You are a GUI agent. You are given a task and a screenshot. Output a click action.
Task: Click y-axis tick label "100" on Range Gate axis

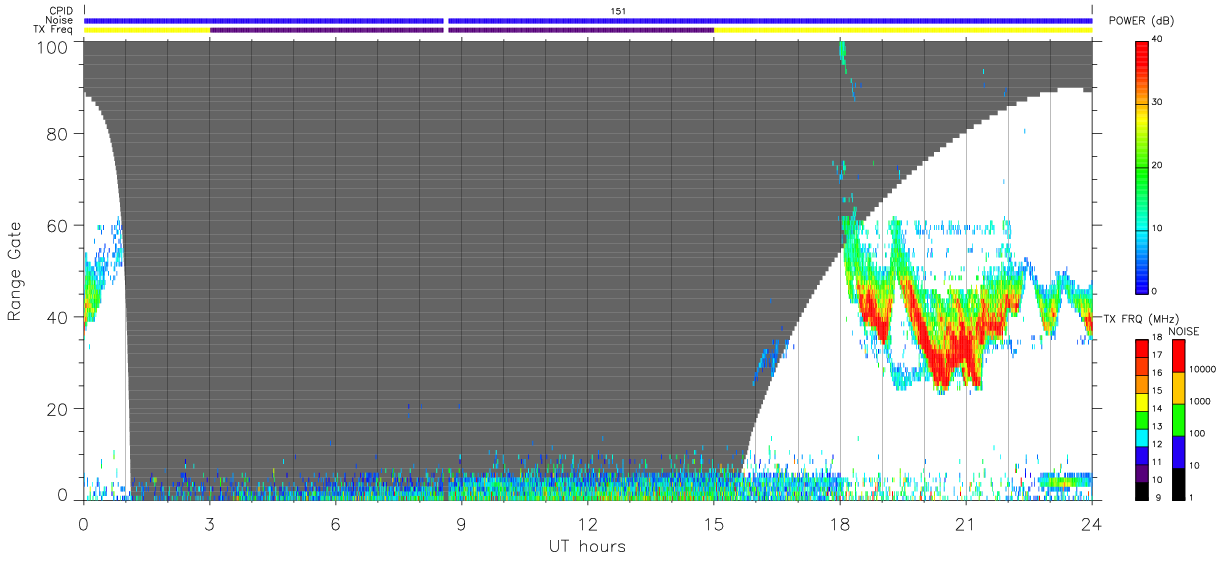(x=54, y=47)
